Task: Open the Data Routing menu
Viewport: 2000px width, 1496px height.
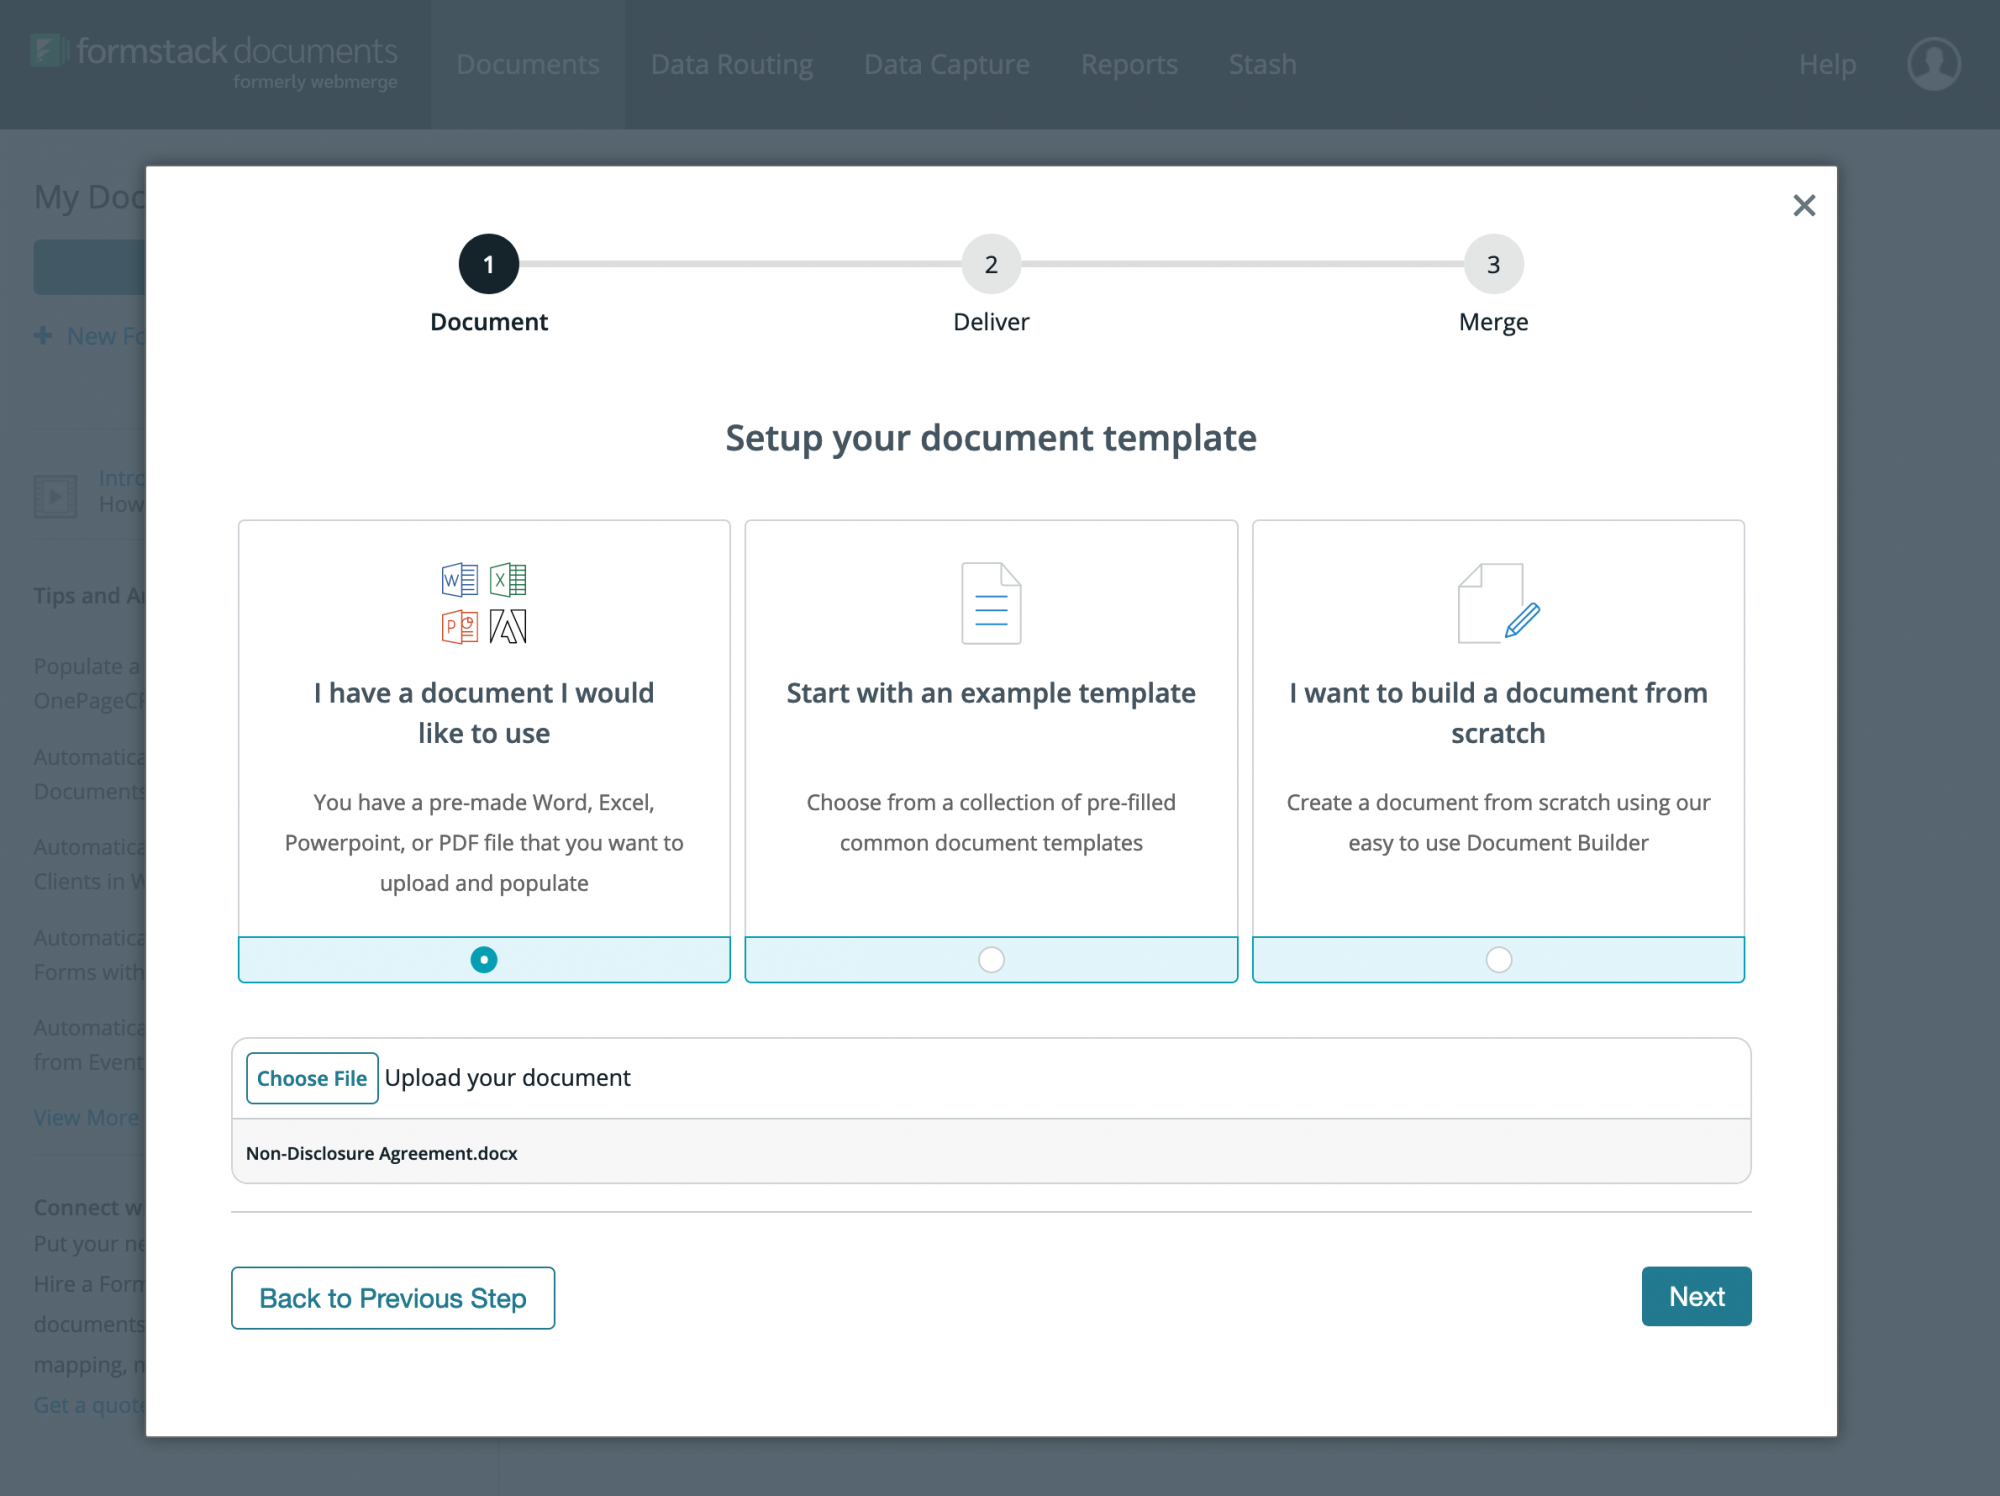Action: coord(731,65)
